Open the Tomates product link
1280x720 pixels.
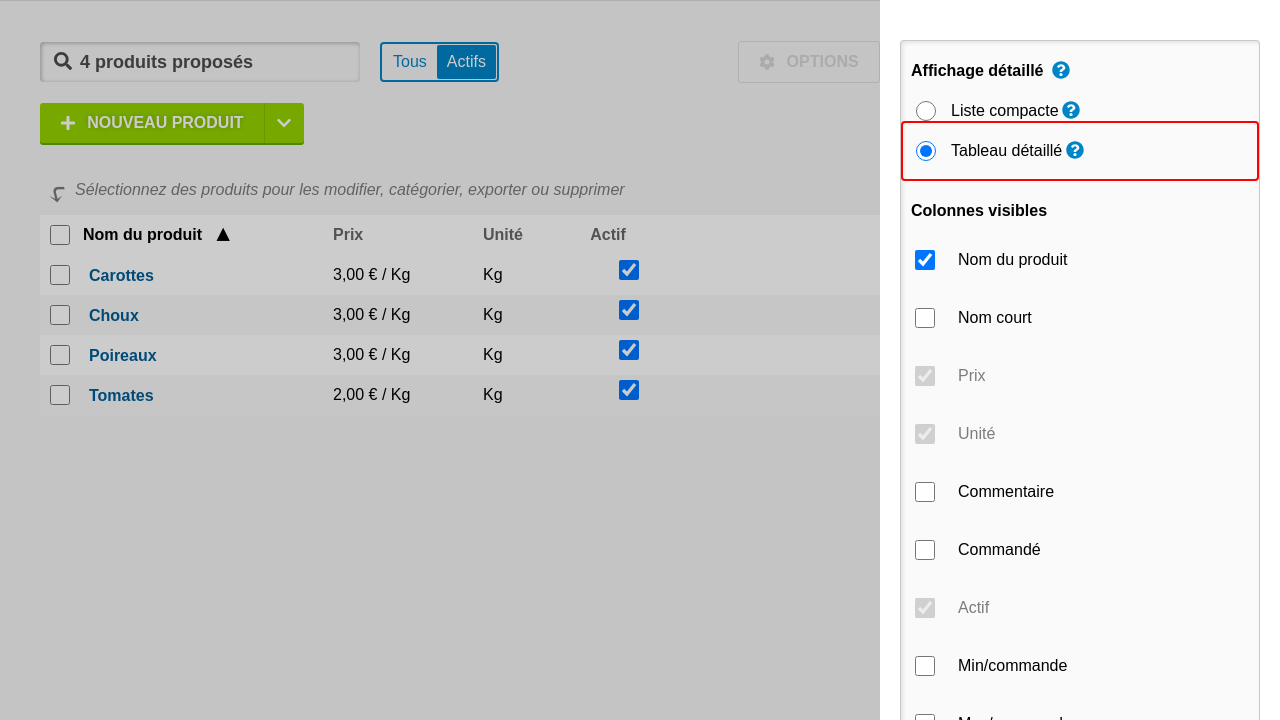[x=121, y=395]
